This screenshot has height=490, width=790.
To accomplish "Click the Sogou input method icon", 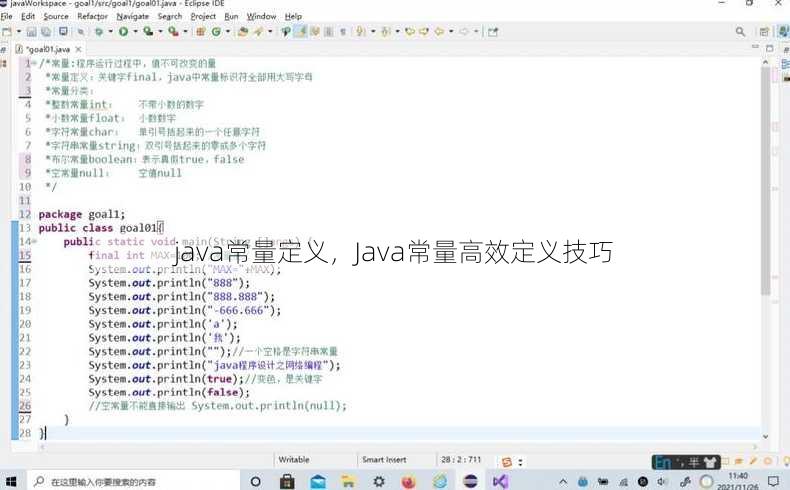I will (x=507, y=462).
